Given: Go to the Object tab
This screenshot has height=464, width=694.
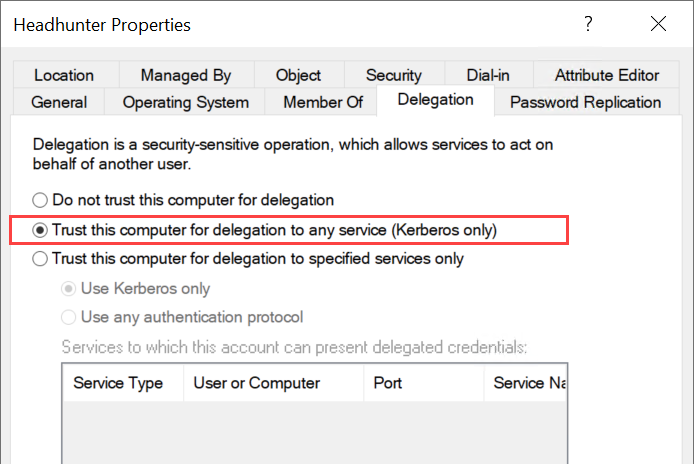Looking at the screenshot, I should [x=299, y=75].
